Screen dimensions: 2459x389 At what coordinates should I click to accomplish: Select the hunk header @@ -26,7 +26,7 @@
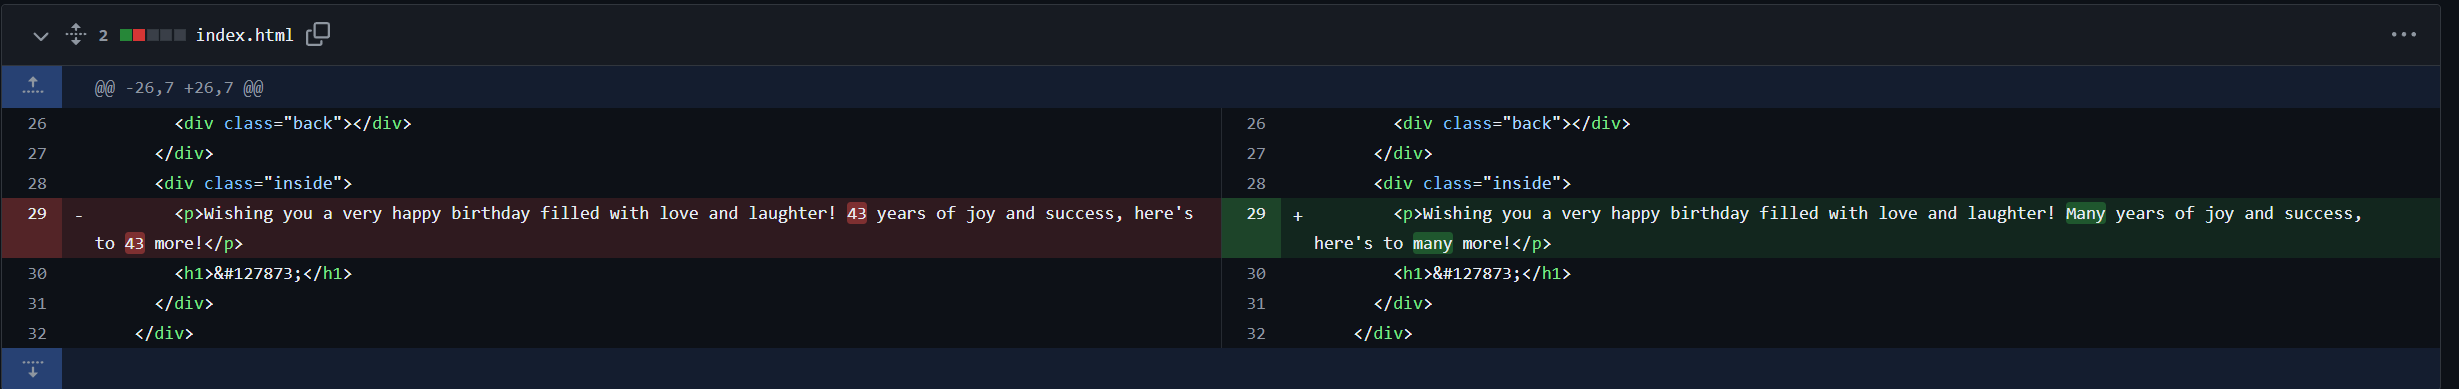(x=179, y=88)
